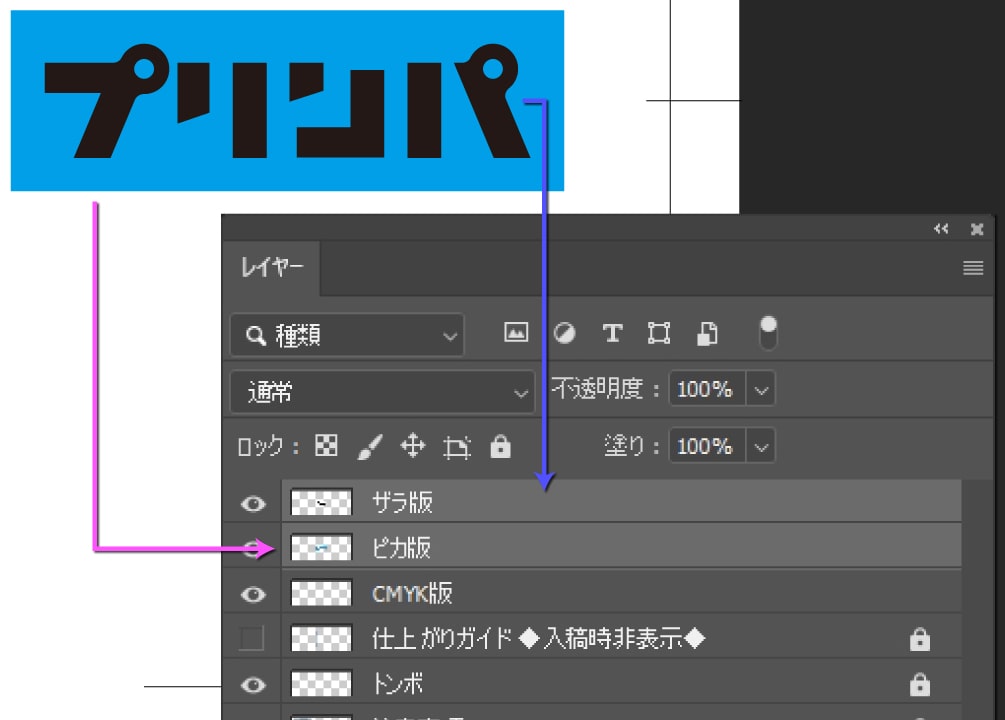
Task: Expand the 不透明度 opacity dropdown arrow
Action: [x=762, y=390]
